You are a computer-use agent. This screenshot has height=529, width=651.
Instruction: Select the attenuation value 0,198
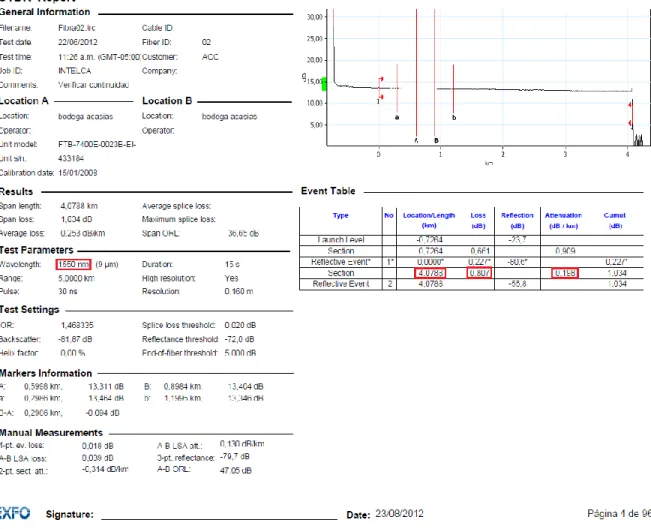coord(565,273)
